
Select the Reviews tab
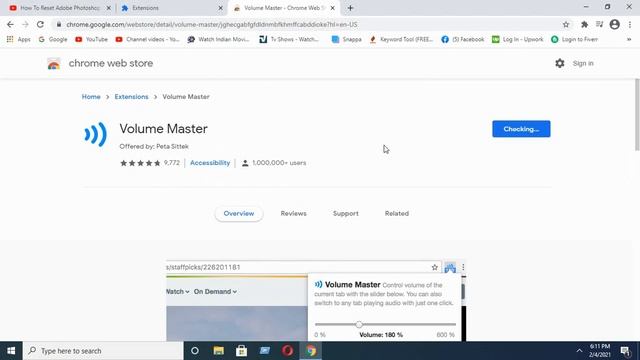pos(293,213)
